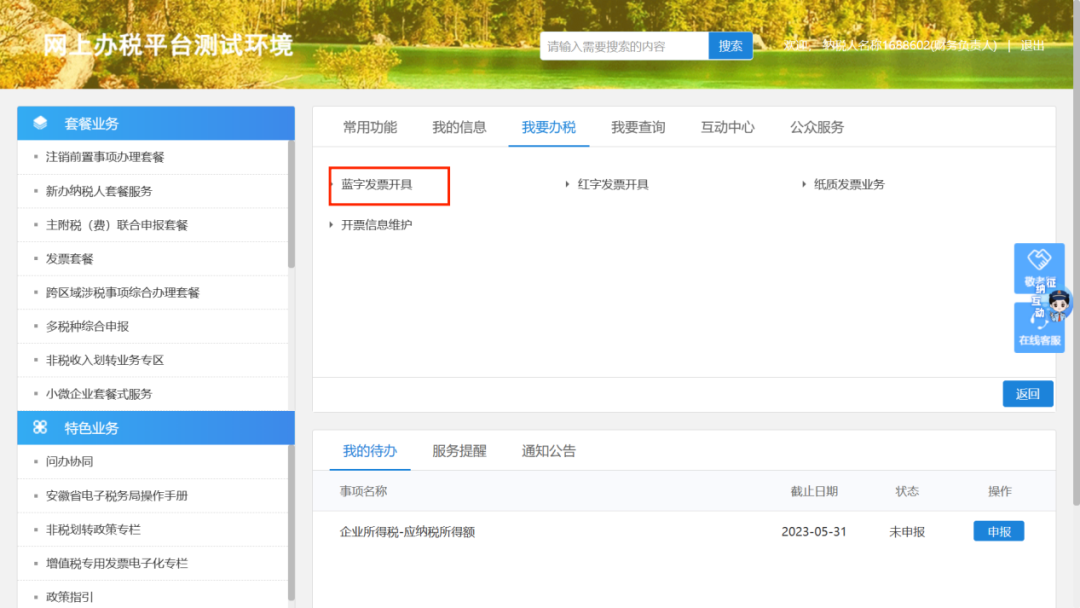Screen dimensions: 1080x608
Task: Open the 互动中心 tab
Action: click(x=728, y=127)
